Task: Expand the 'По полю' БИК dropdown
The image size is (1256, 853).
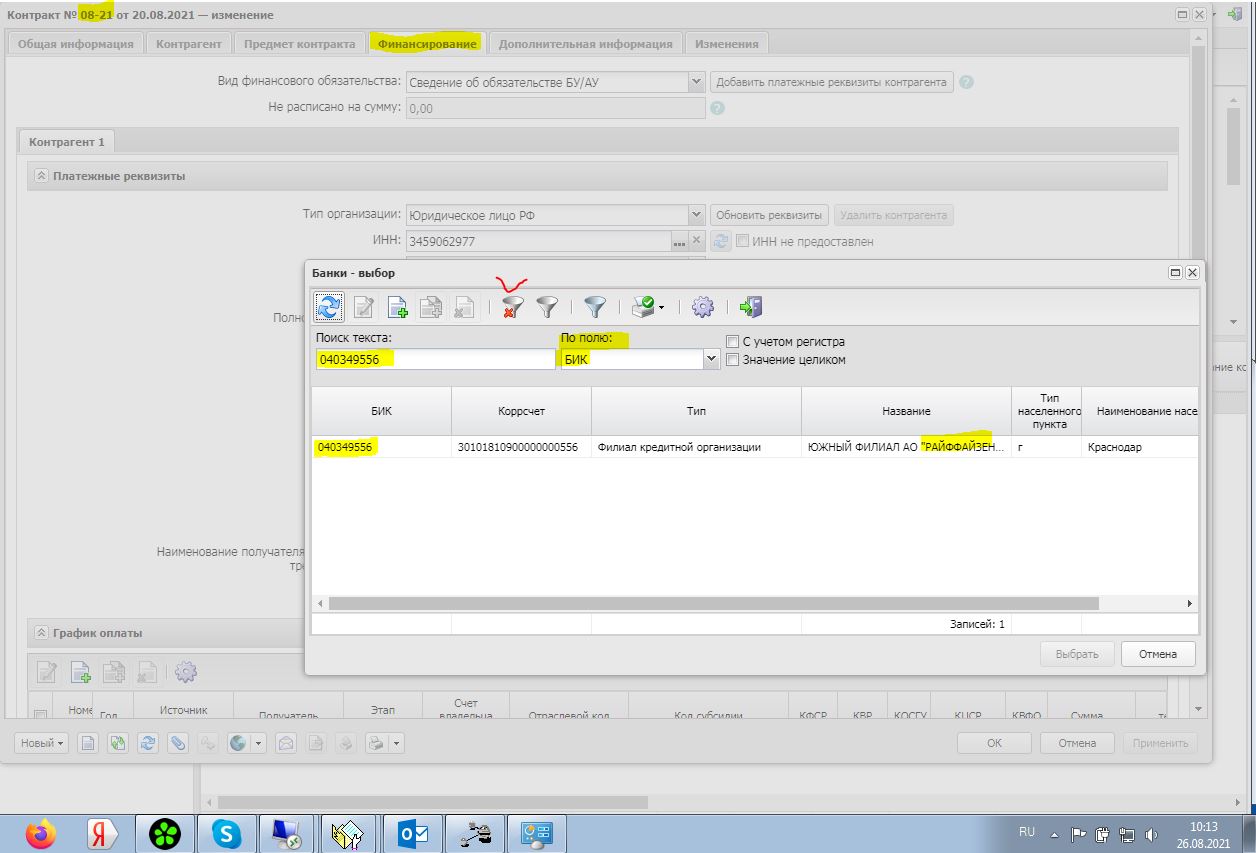Action: [712, 359]
